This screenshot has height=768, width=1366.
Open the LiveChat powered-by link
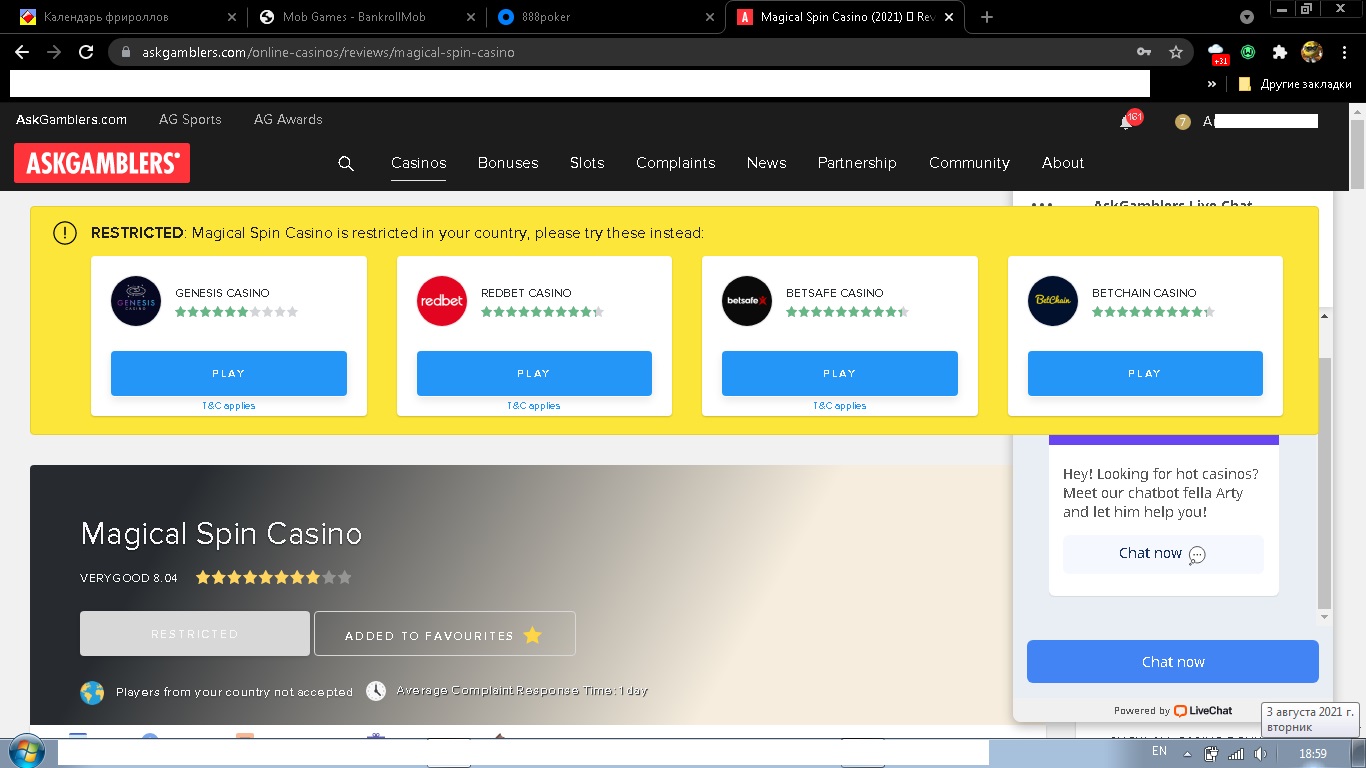(1203, 711)
